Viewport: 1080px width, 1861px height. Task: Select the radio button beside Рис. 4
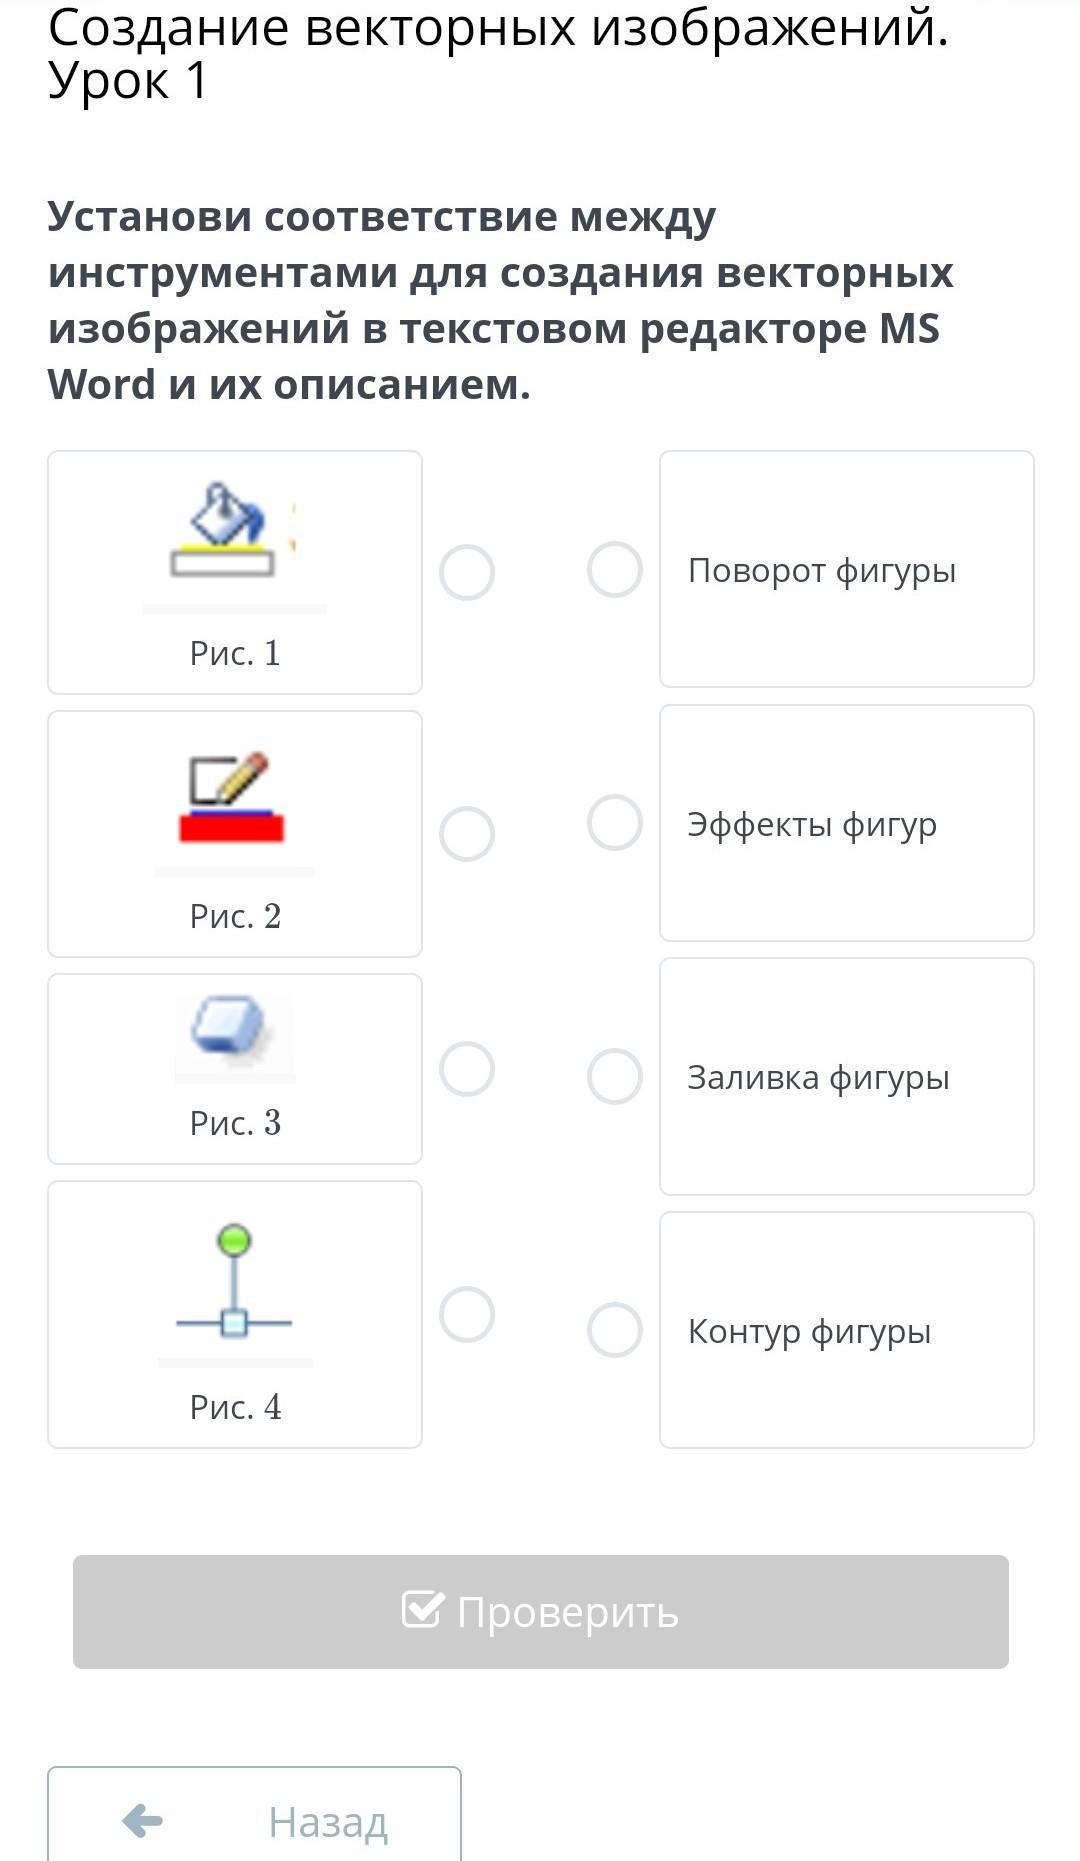(x=467, y=1314)
